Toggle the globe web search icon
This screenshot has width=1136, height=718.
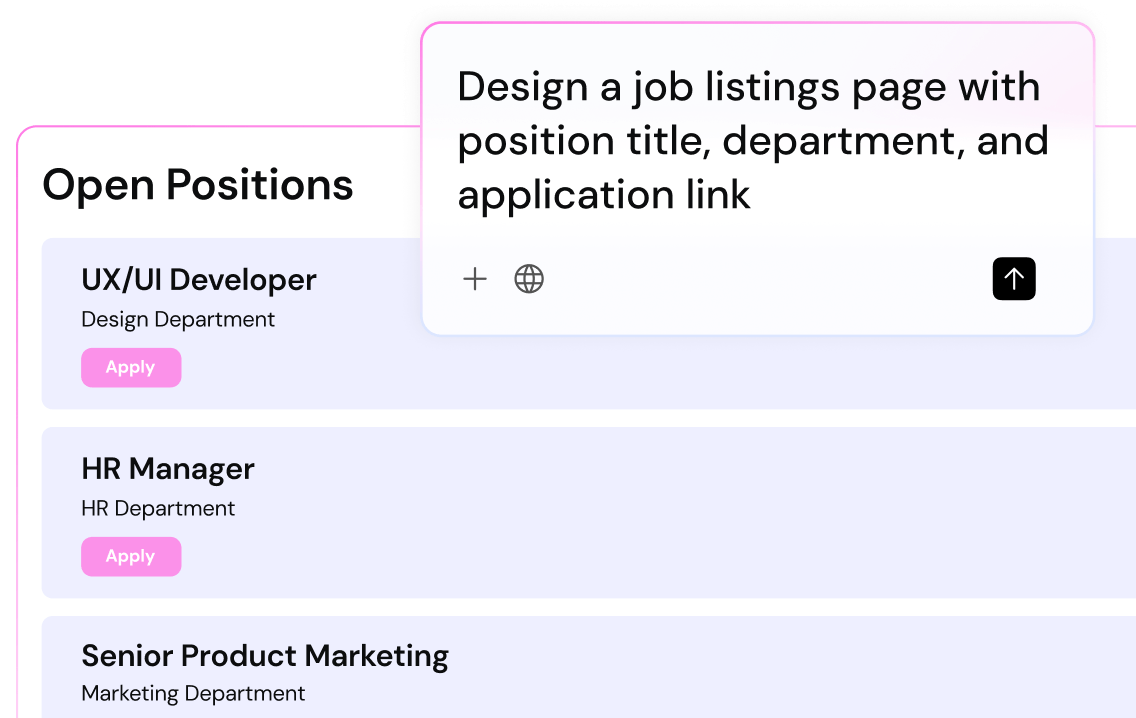tap(529, 279)
